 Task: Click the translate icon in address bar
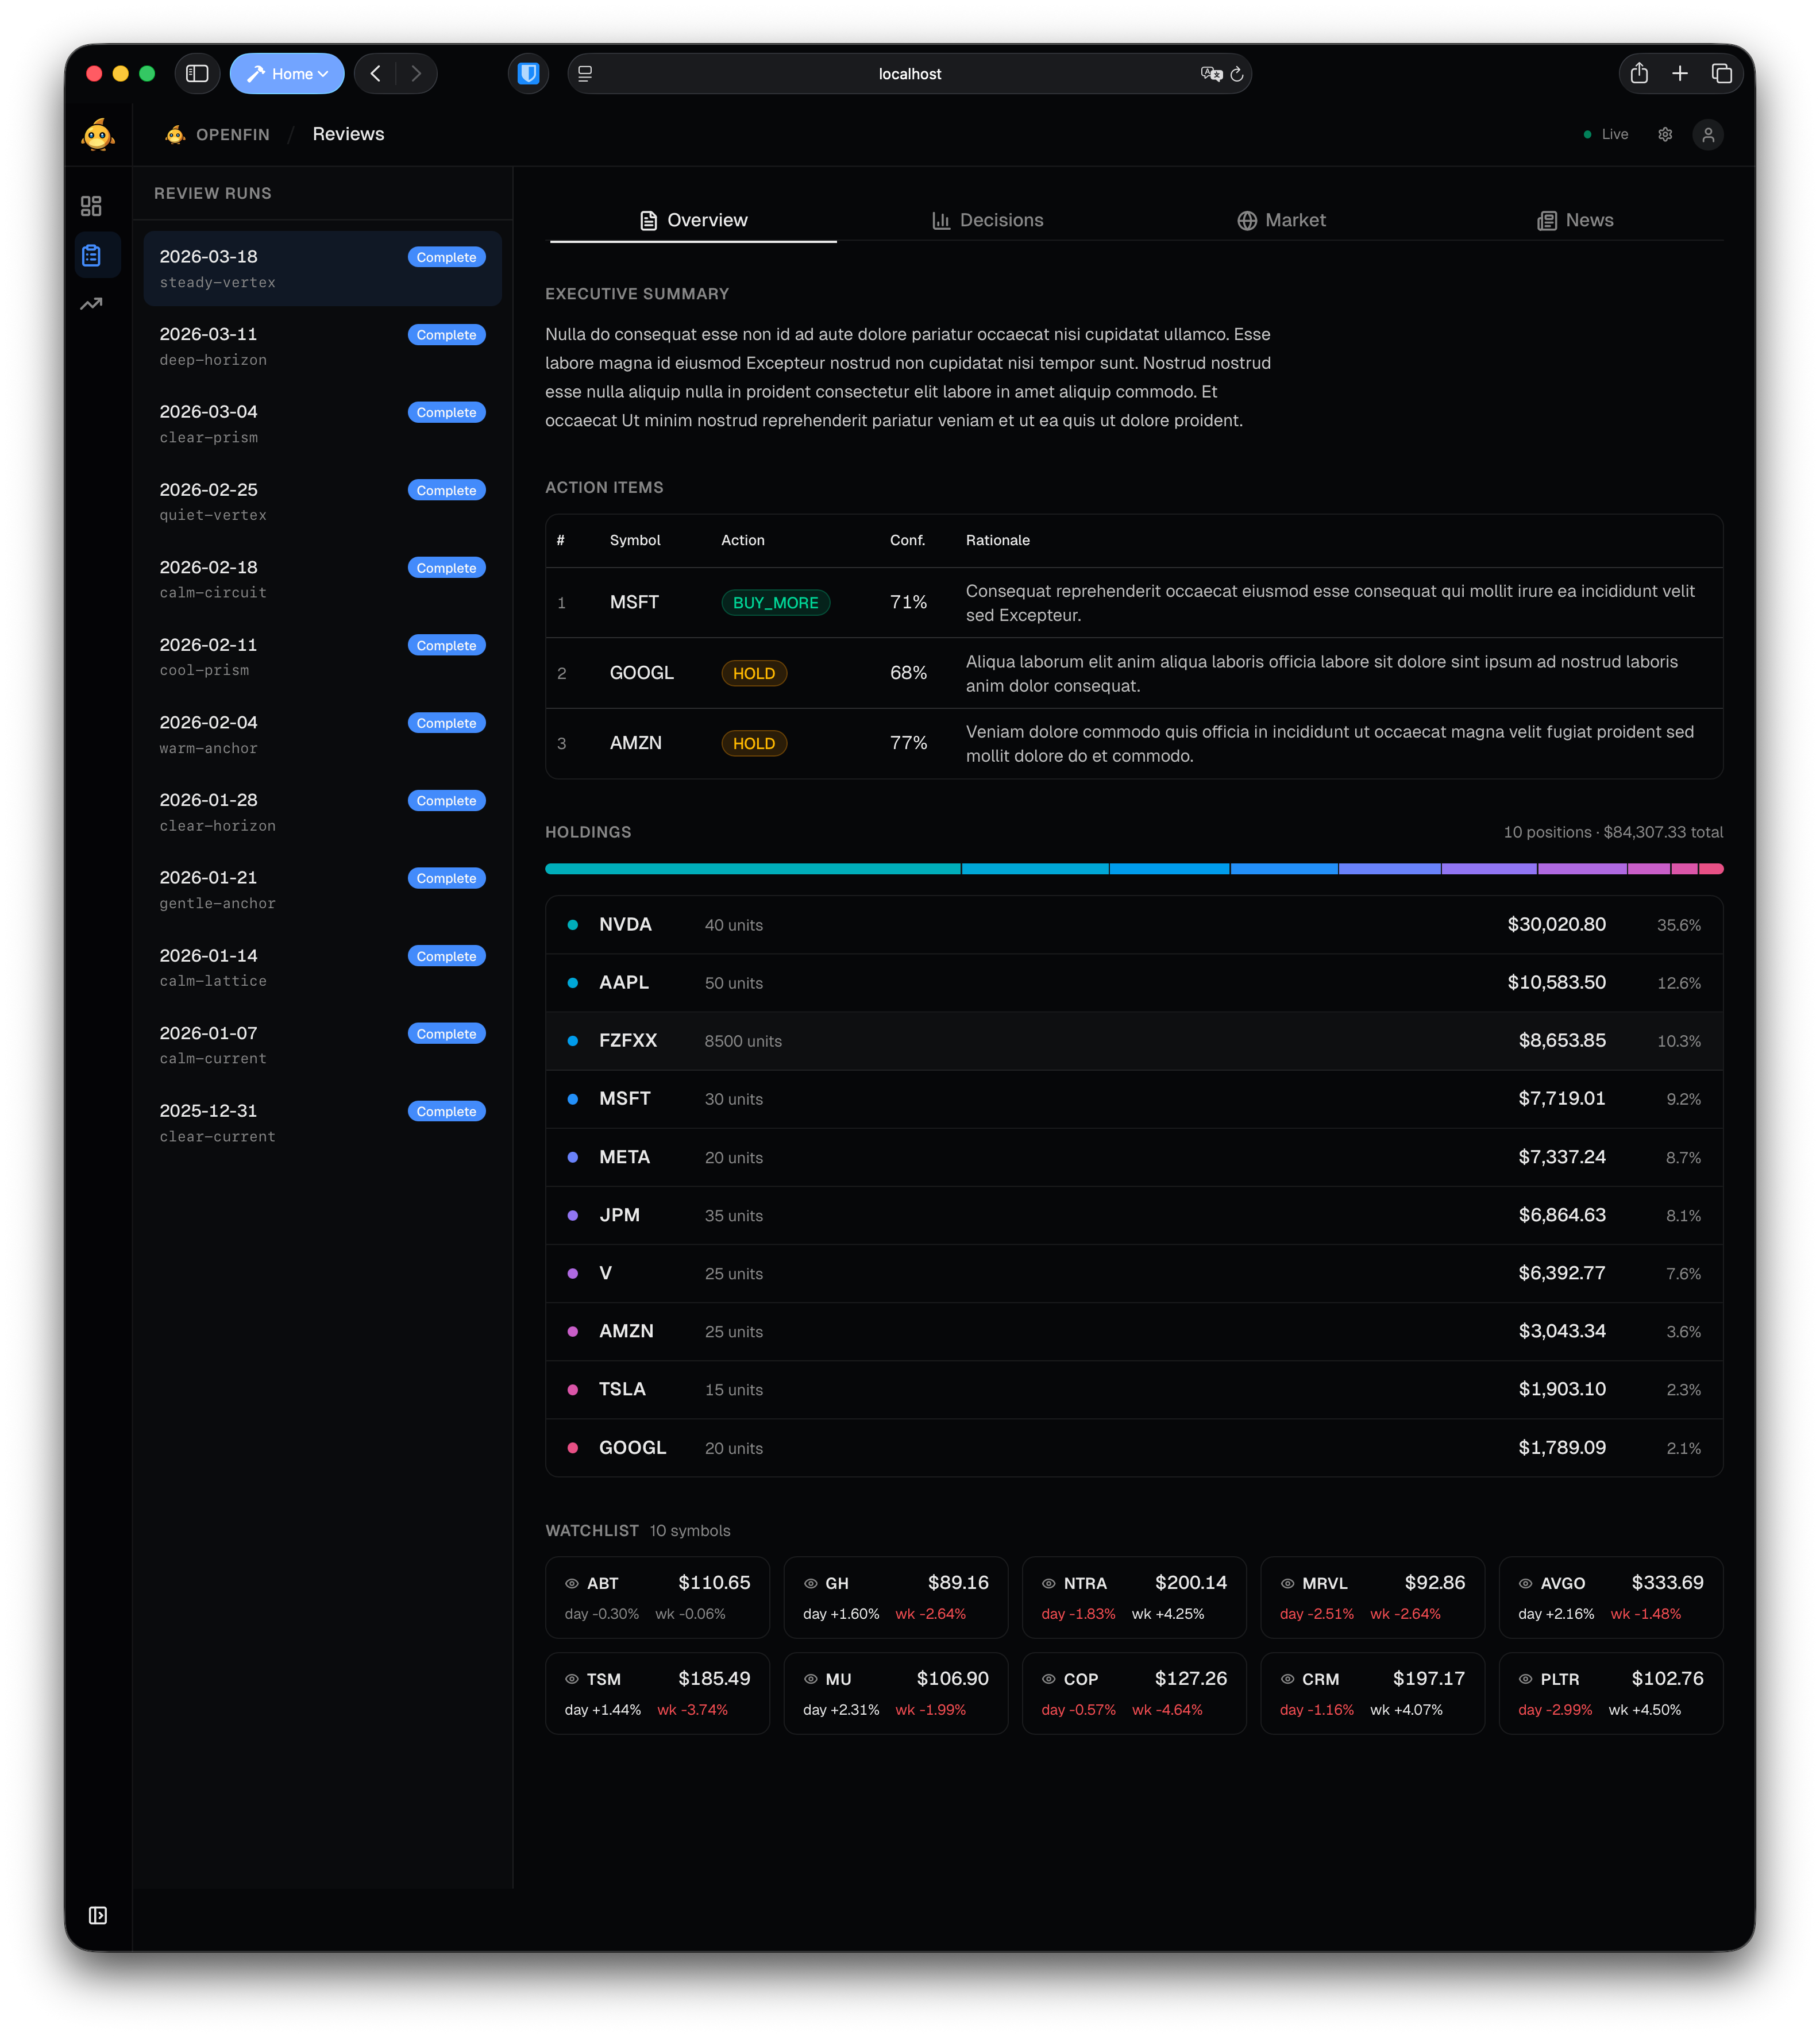1211,74
